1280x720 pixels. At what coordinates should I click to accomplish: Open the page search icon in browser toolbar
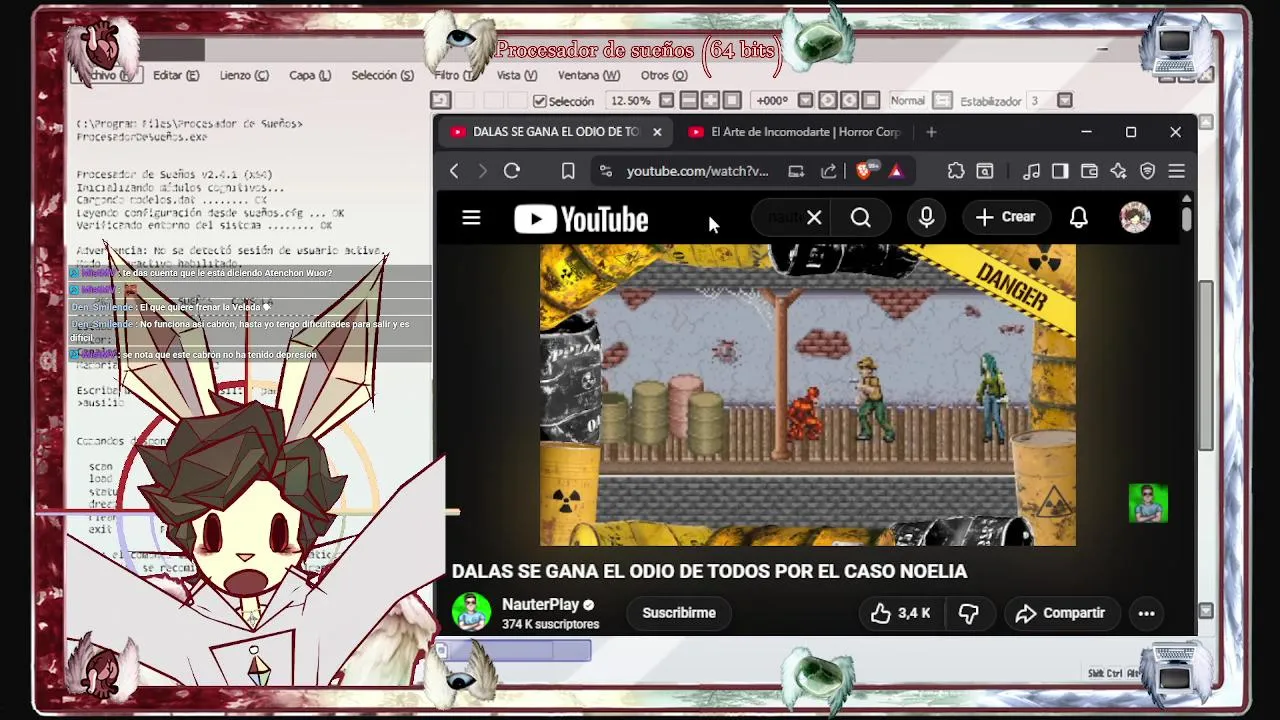tap(985, 171)
